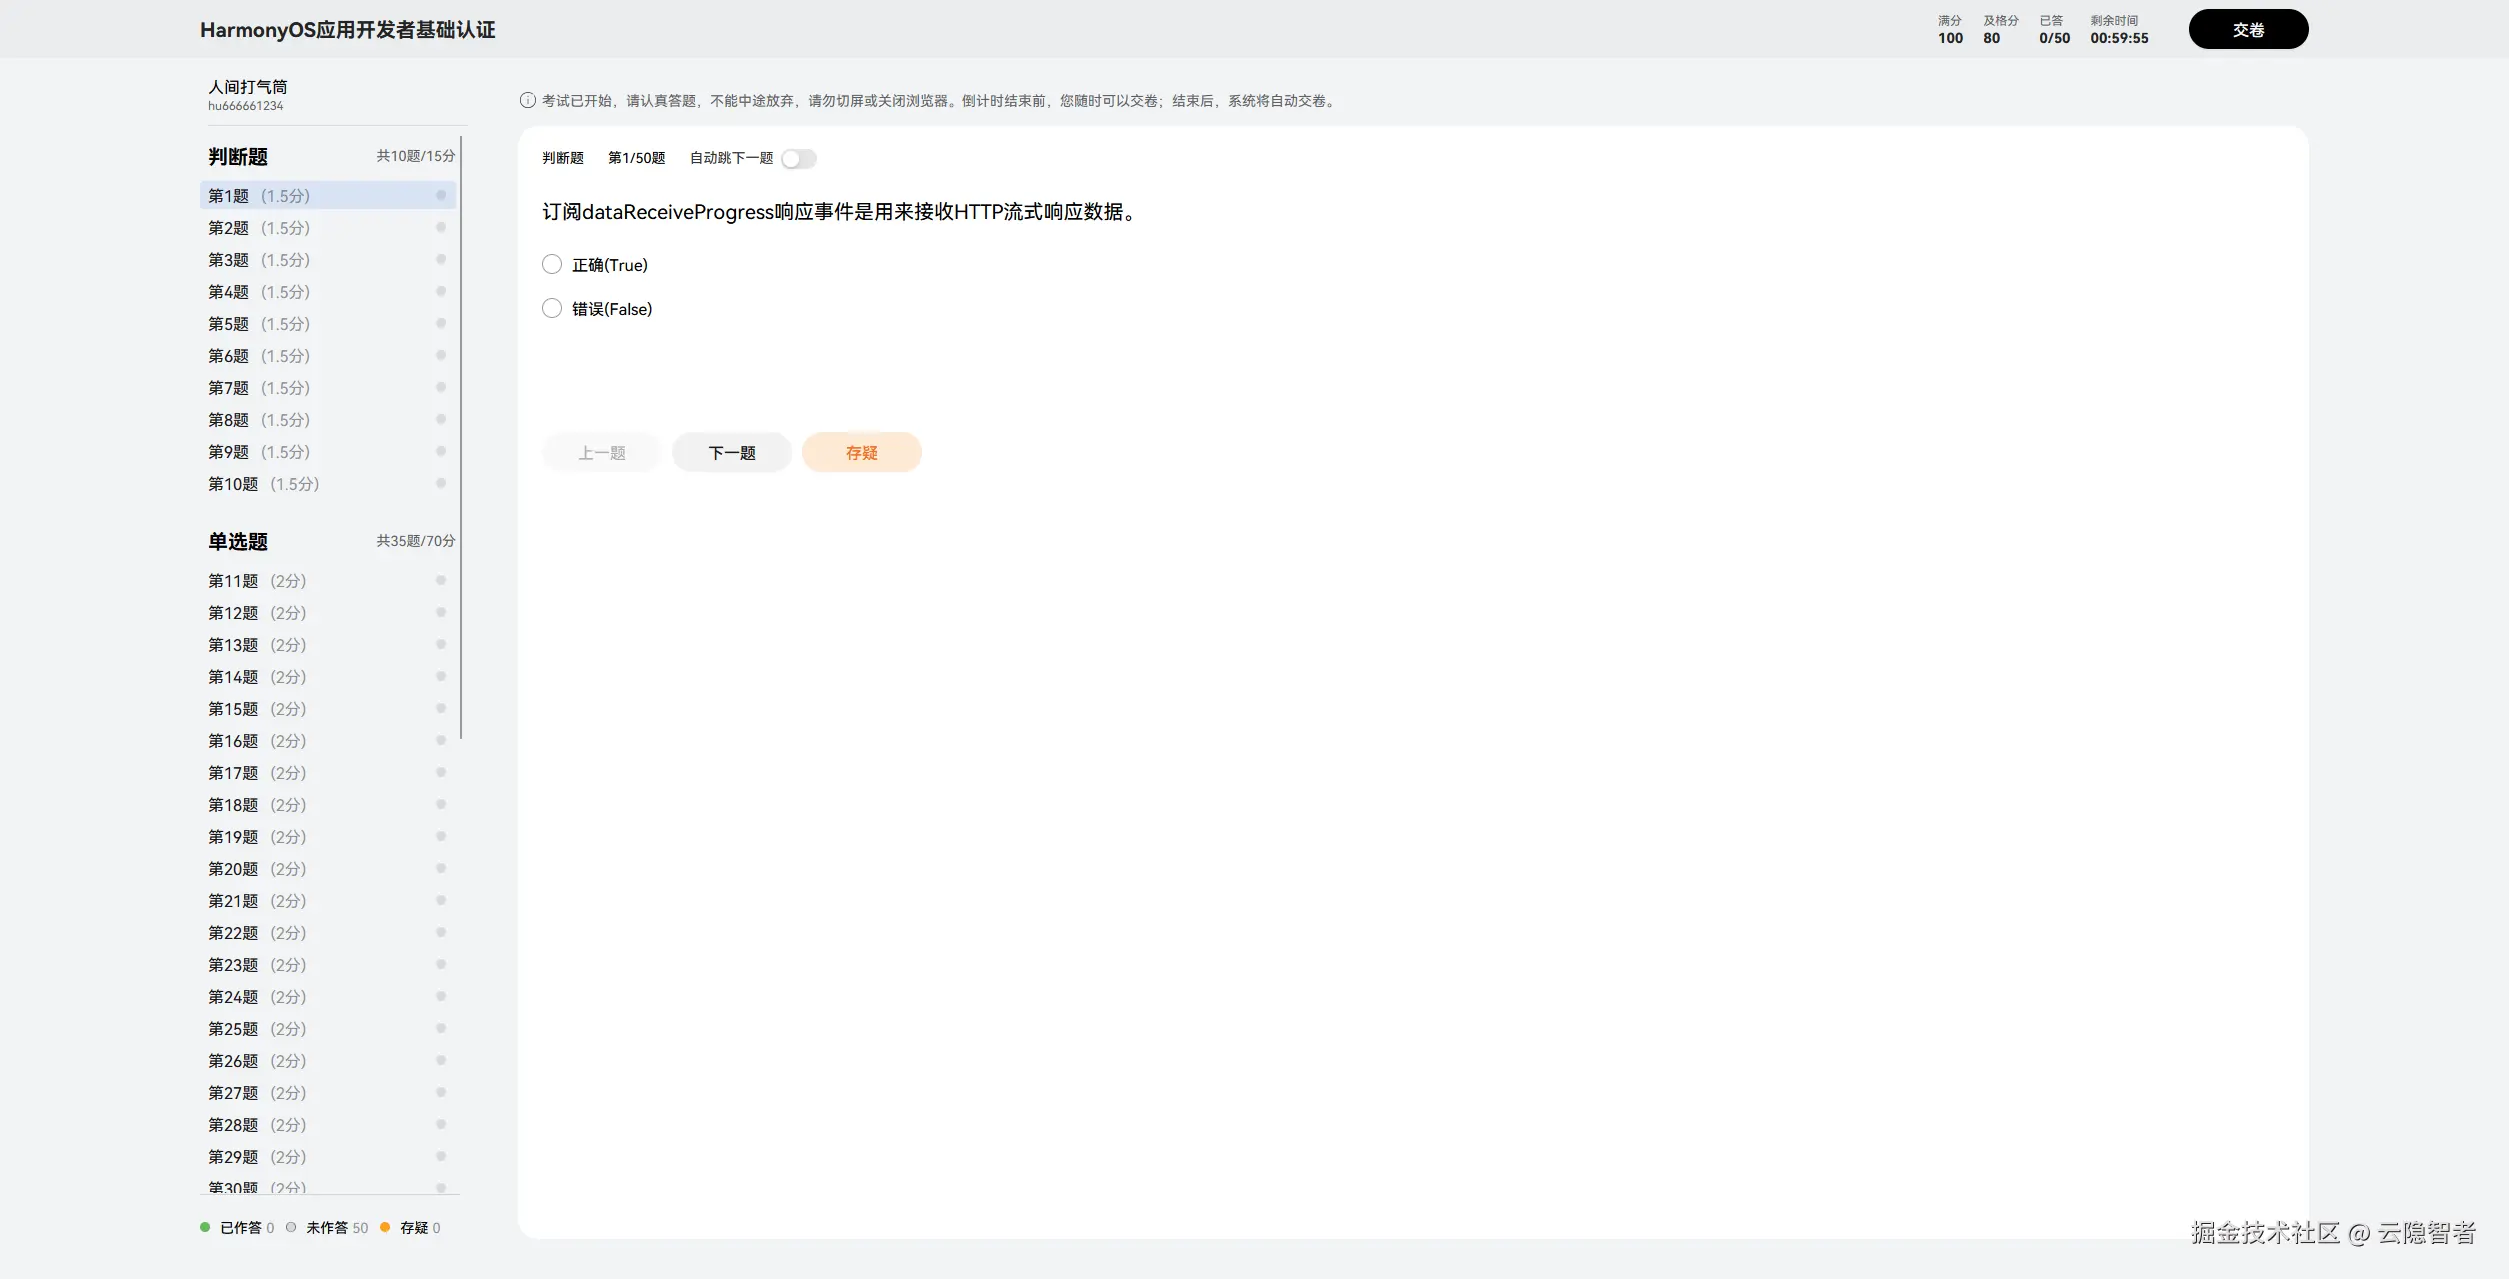This screenshot has height=1279, width=2509.
Task: Toggle 自动跳下一题 switch
Action: (x=799, y=158)
